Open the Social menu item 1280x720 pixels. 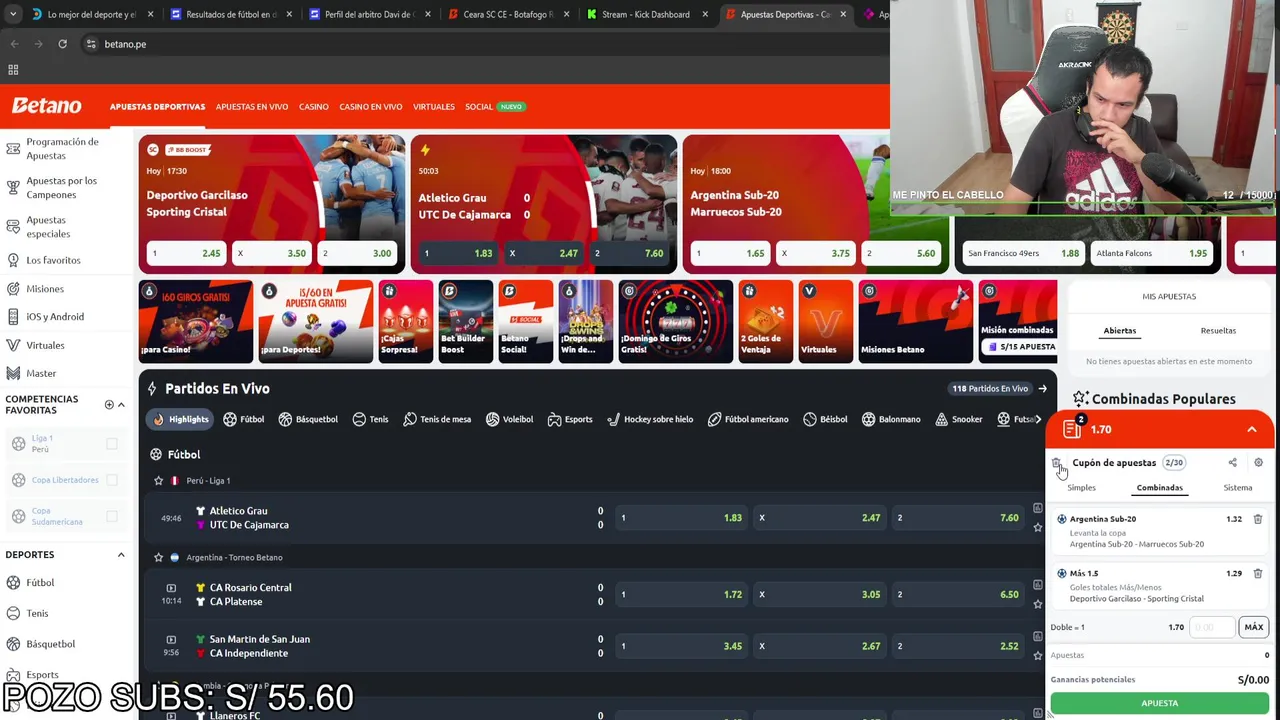[478, 107]
